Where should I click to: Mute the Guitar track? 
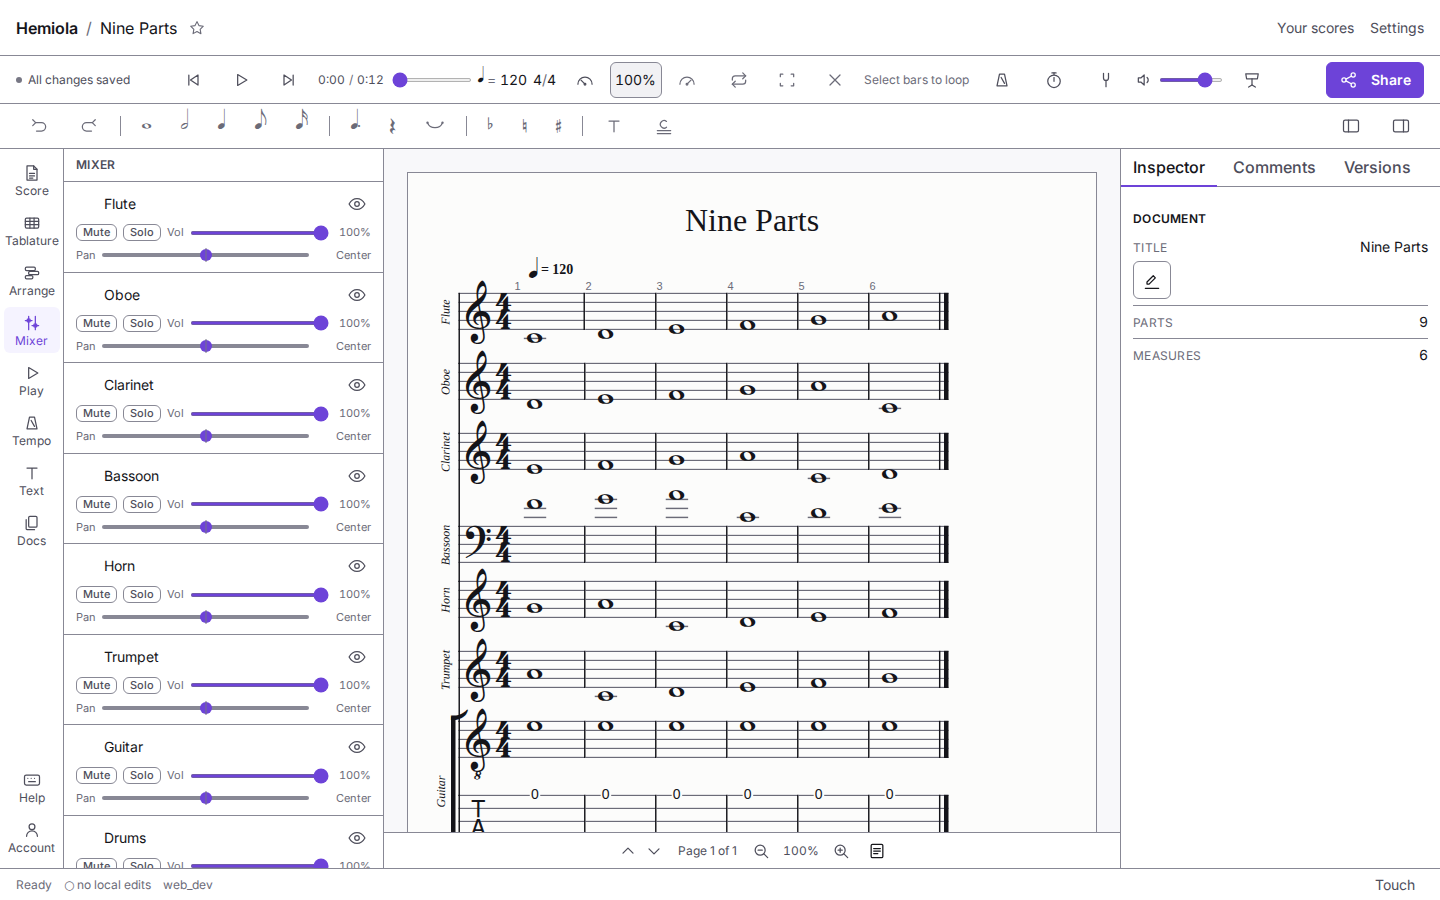click(x=97, y=775)
